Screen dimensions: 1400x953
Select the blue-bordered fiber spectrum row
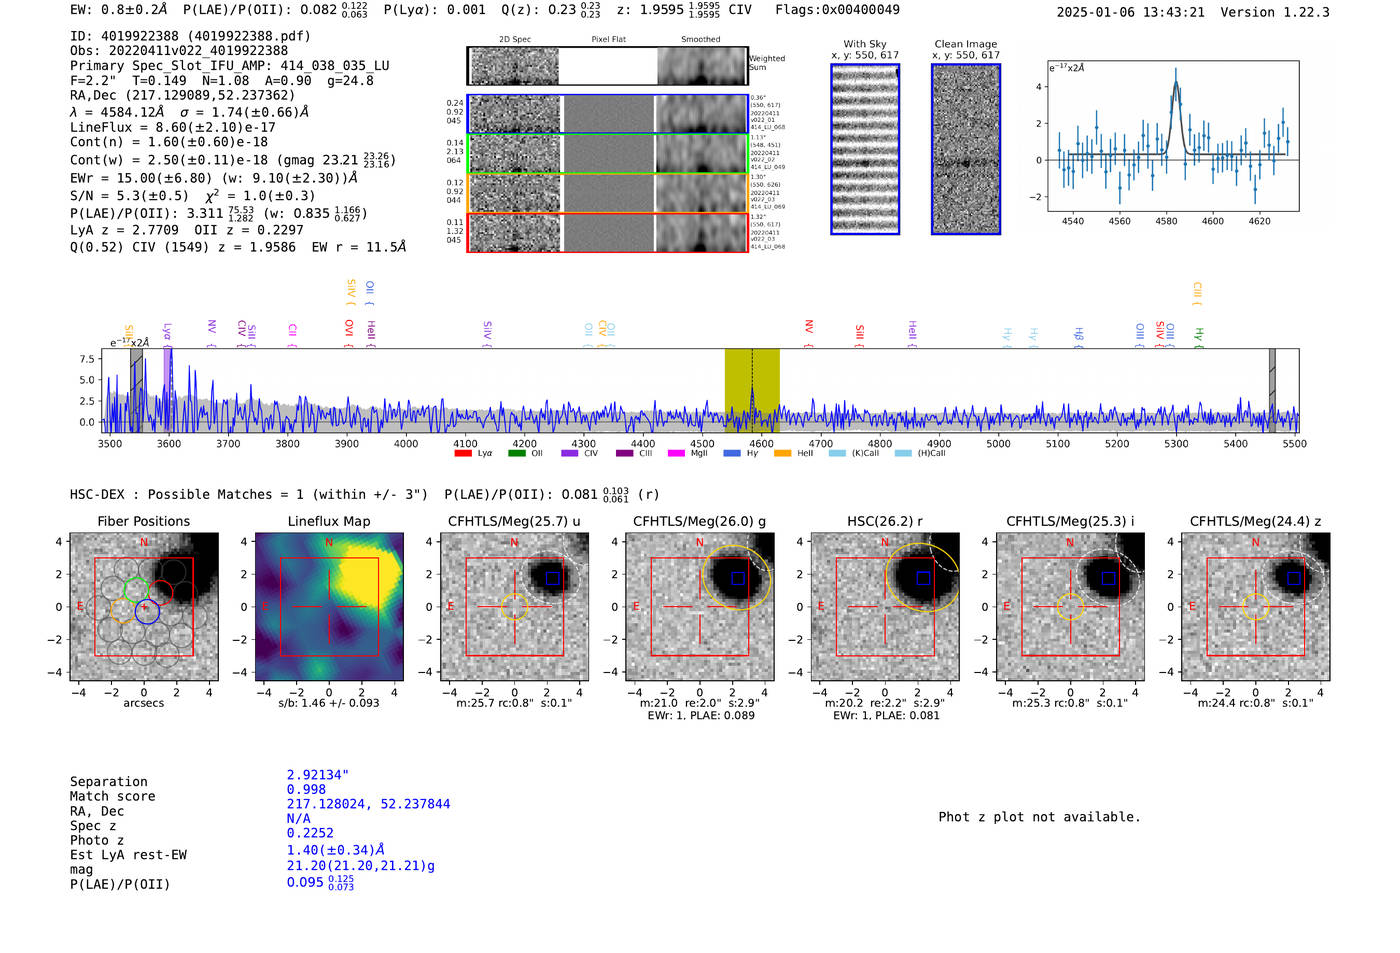click(608, 114)
